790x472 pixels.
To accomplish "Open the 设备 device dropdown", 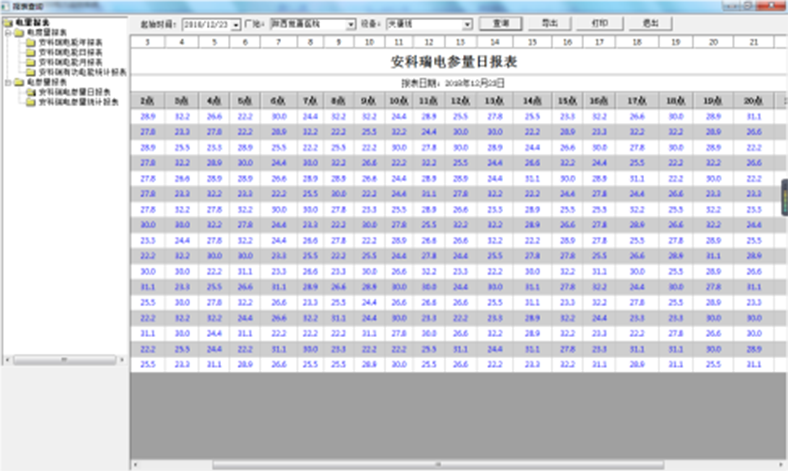I will [x=467, y=23].
